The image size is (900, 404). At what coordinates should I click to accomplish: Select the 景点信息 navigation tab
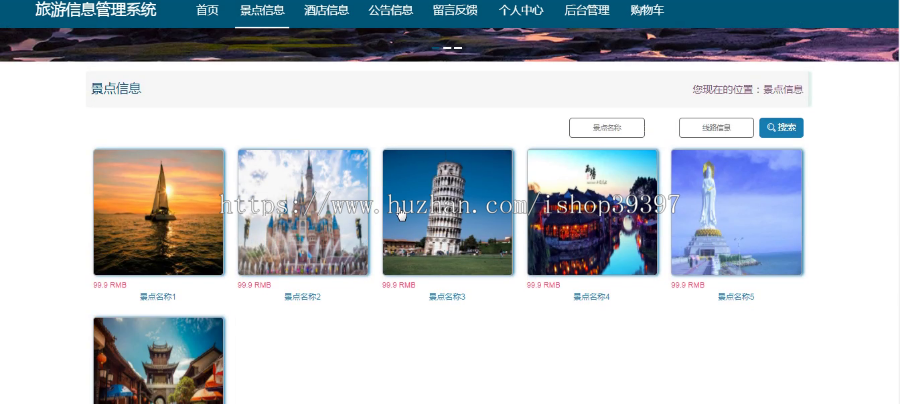(x=262, y=10)
